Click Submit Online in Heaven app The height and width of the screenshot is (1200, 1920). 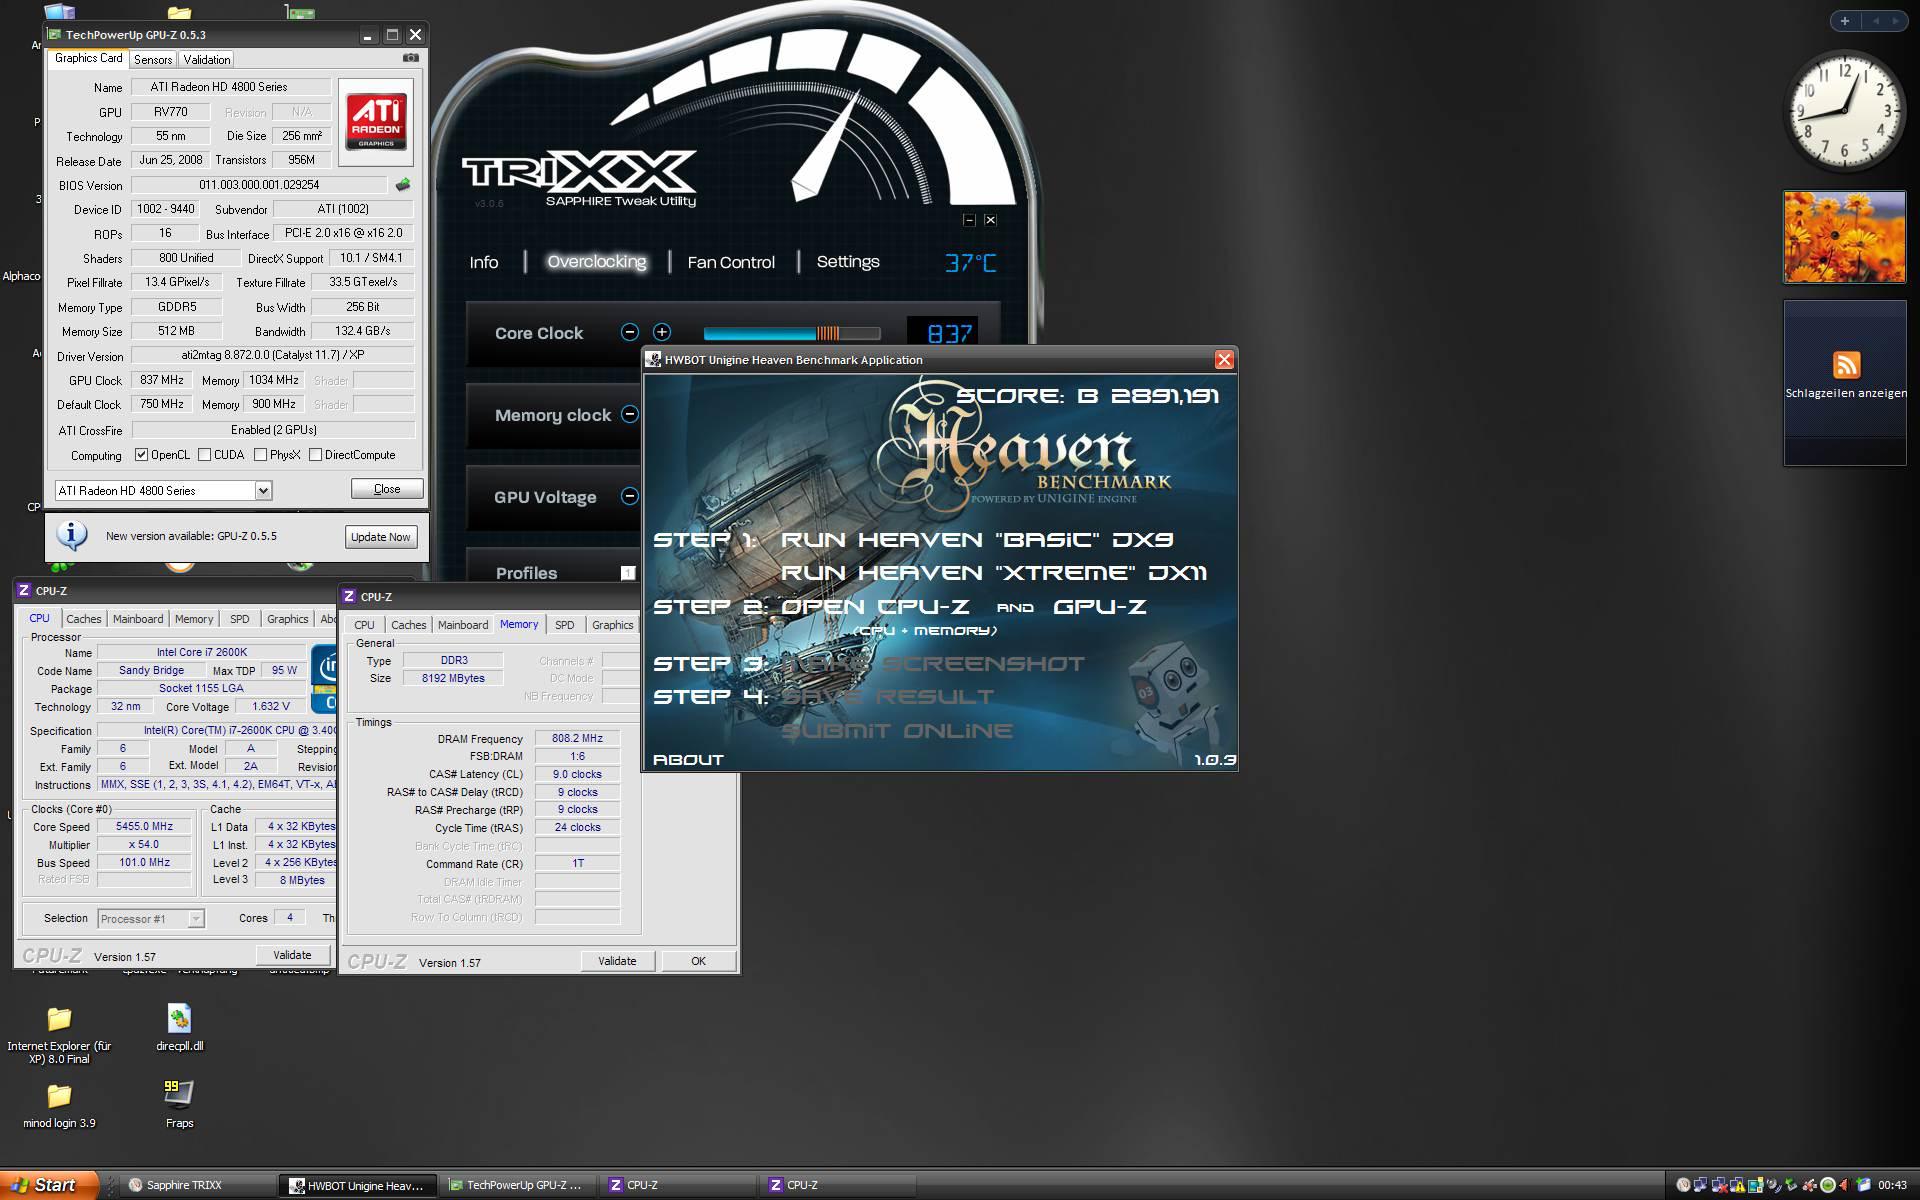pos(897,731)
